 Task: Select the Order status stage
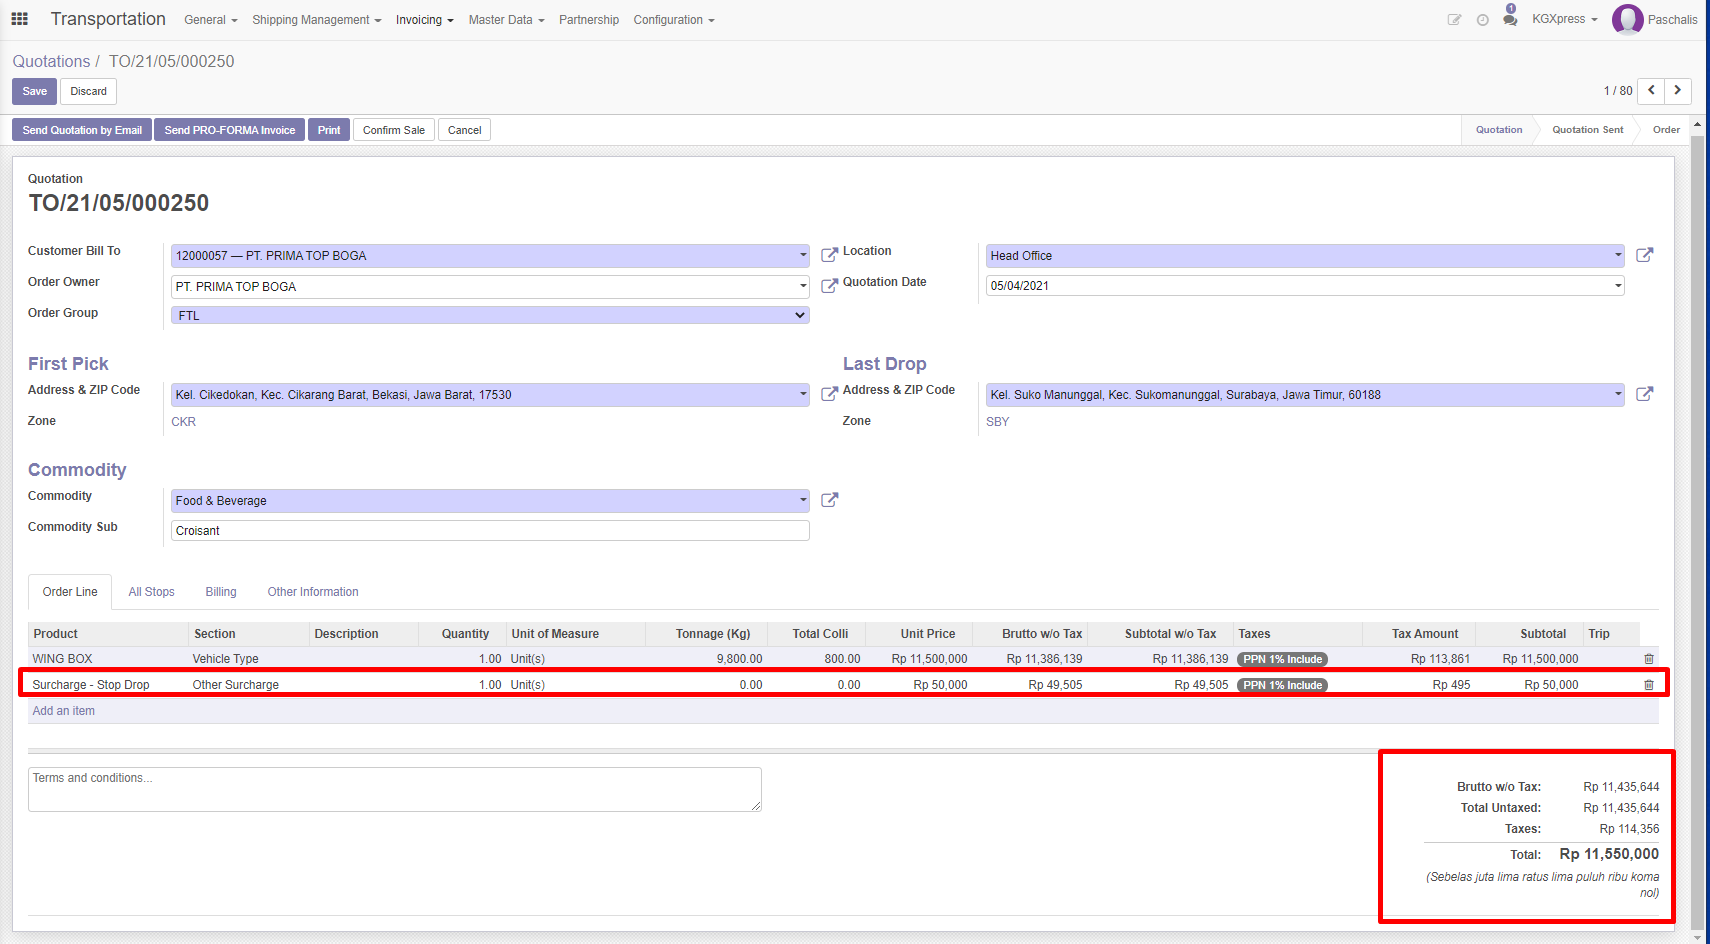1666,130
